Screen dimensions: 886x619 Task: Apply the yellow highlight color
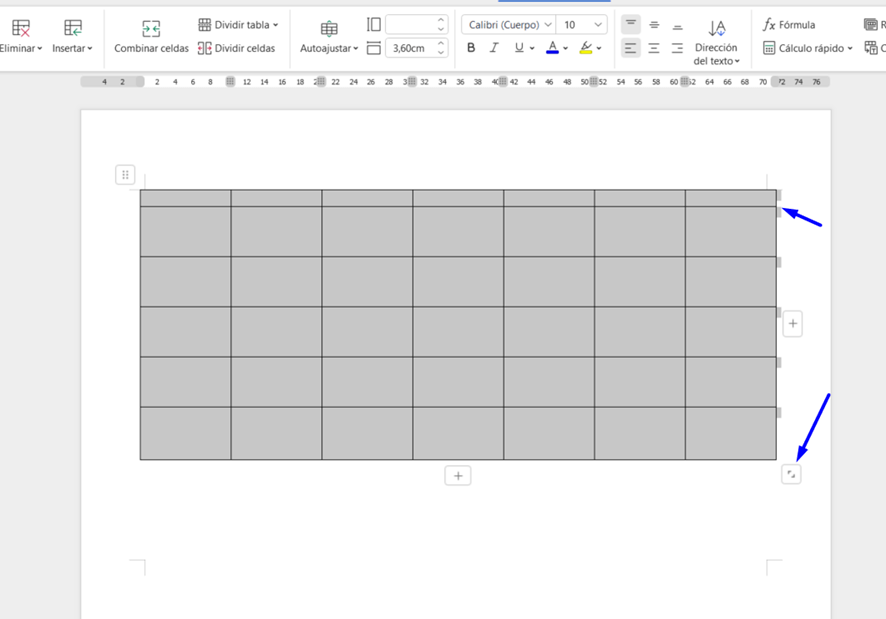coord(586,48)
